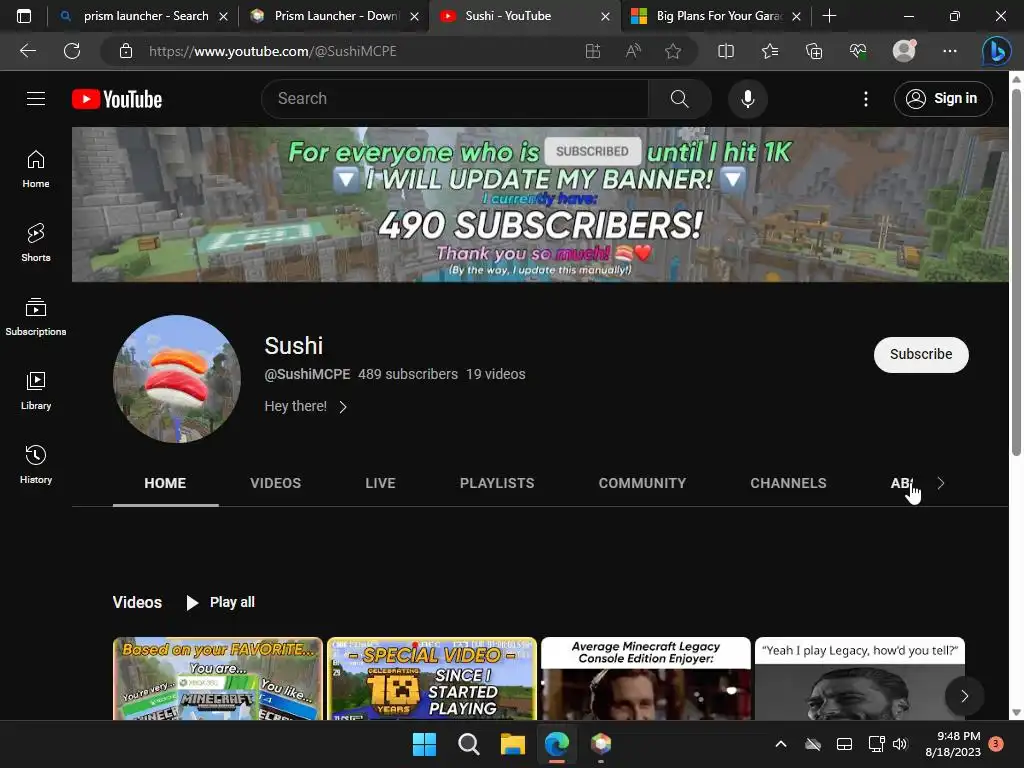Subscribe to the Sushi channel
Viewport: 1024px width, 768px height.
pos(921,355)
